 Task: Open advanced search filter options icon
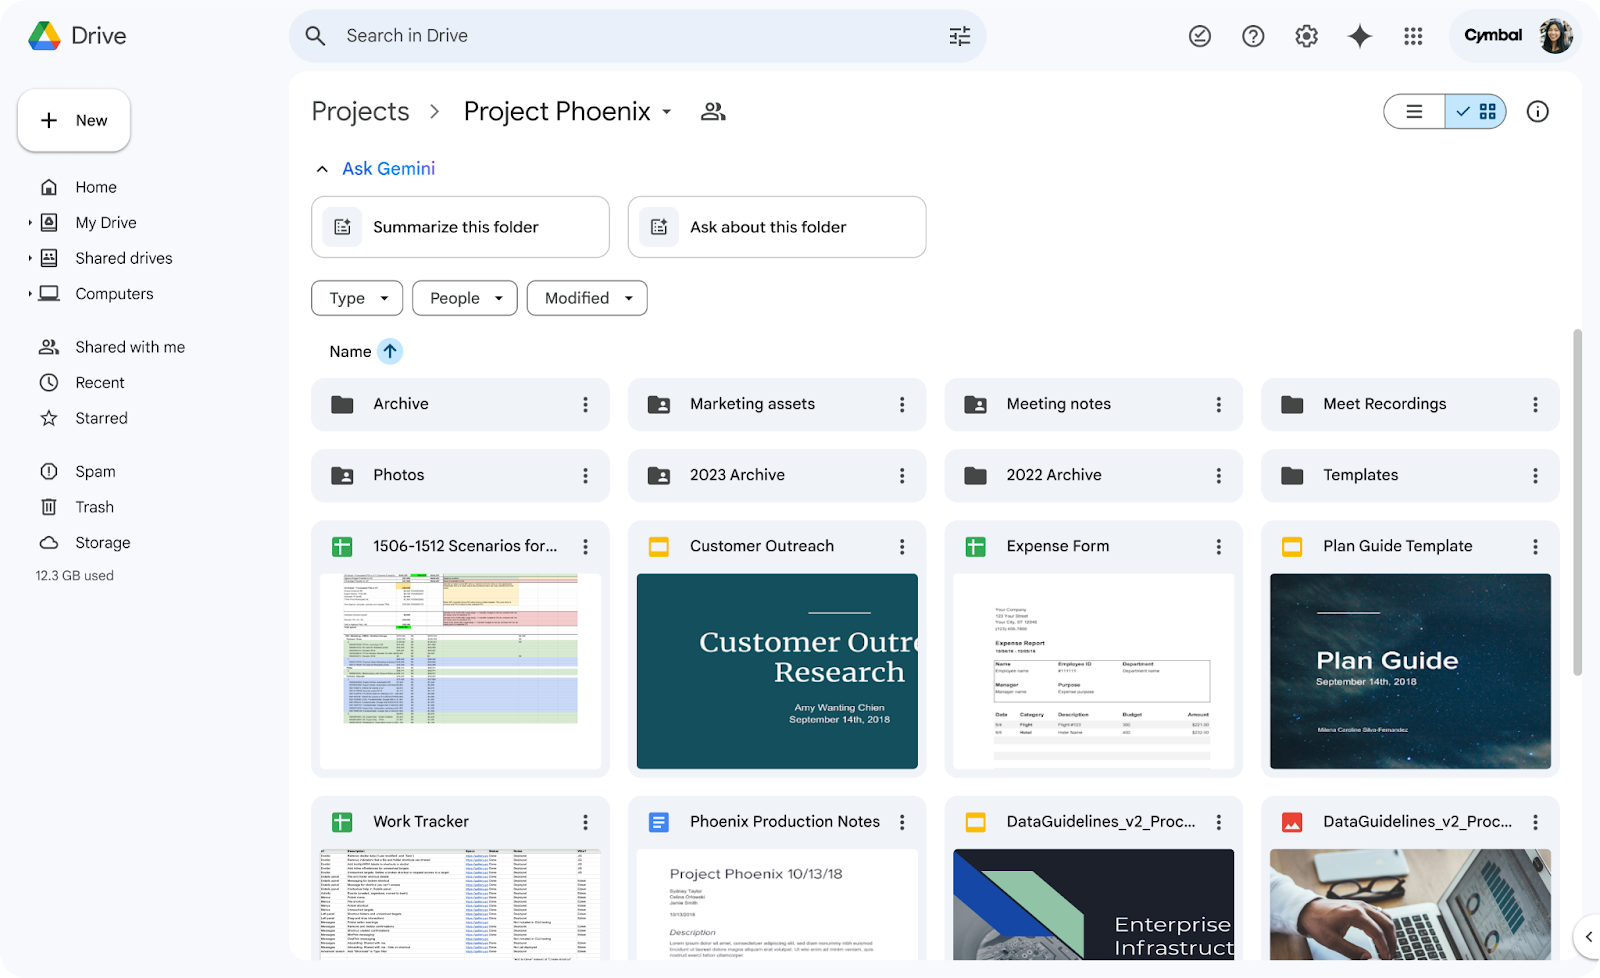tap(959, 36)
